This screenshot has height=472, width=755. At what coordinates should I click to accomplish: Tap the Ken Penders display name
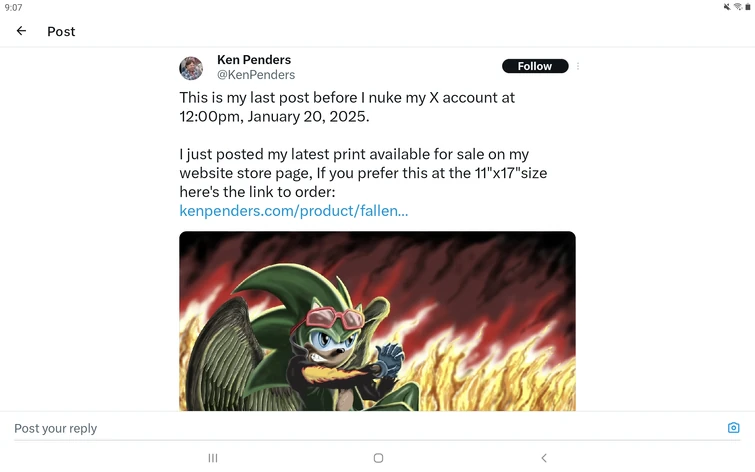tap(254, 60)
